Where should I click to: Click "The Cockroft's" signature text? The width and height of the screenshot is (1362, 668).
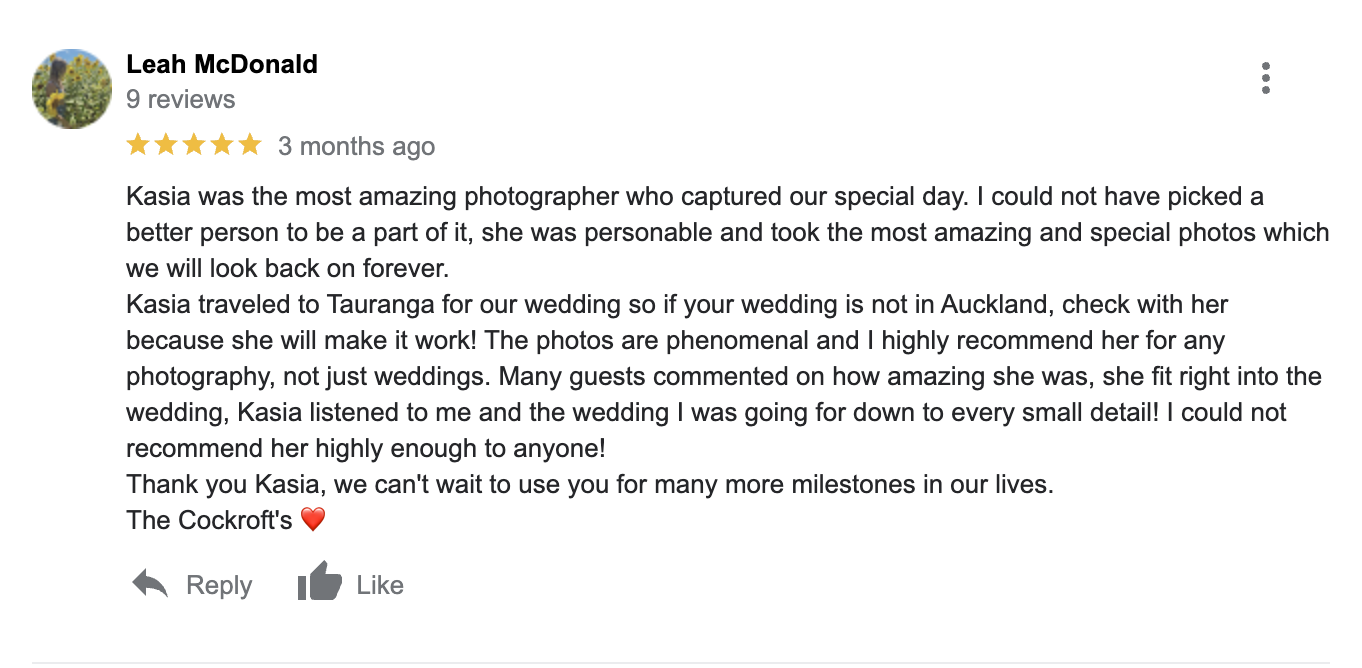click(210, 521)
